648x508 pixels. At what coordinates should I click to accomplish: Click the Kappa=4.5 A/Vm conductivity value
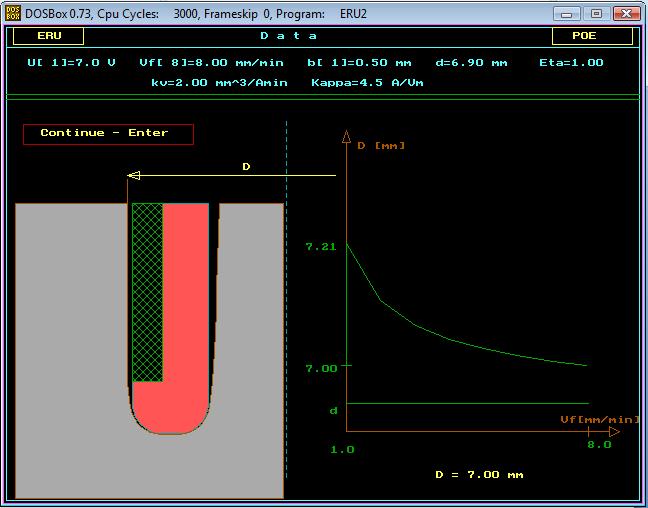367,82
